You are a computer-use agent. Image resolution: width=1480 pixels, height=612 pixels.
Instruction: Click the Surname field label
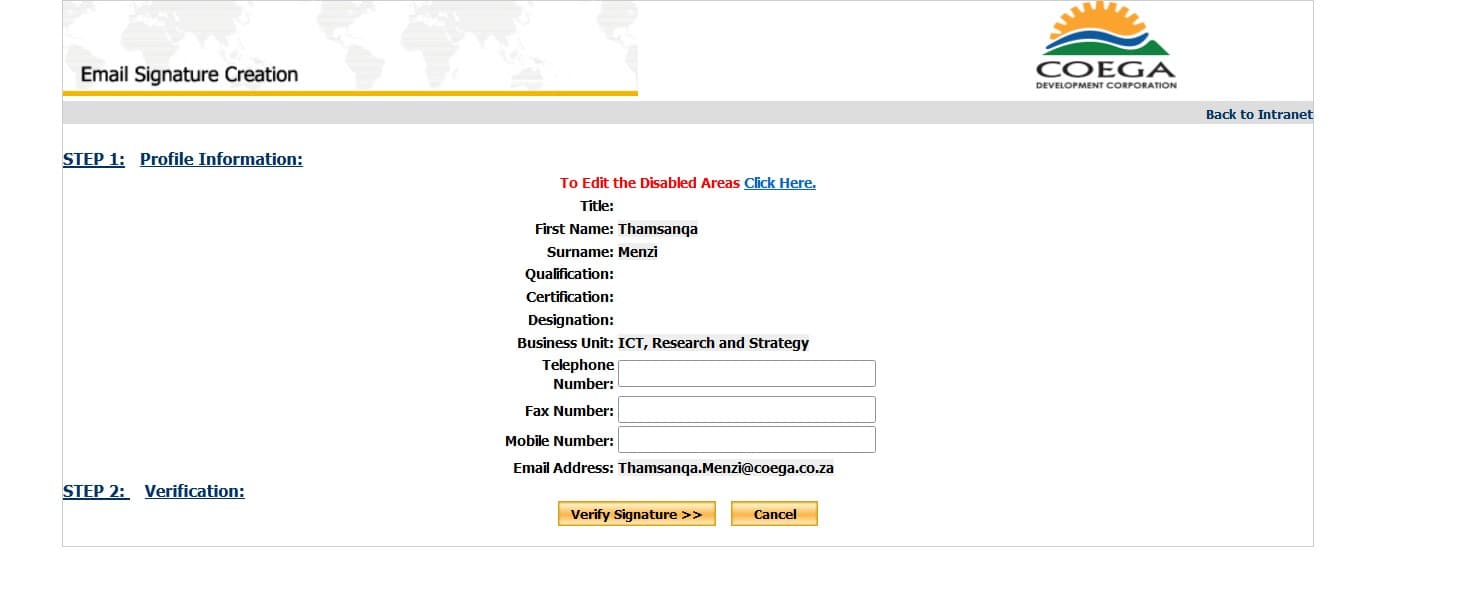point(581,252)
